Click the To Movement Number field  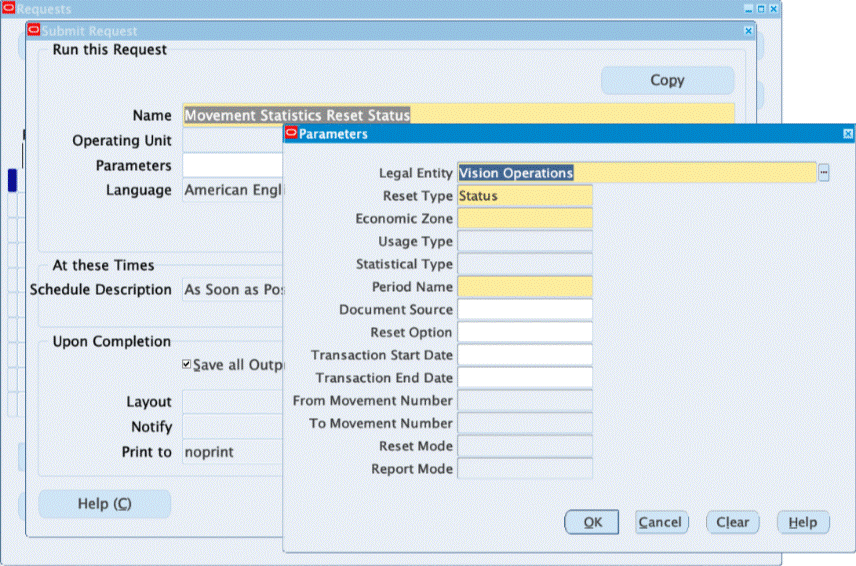pyautogui.click(x=525, y=424)
